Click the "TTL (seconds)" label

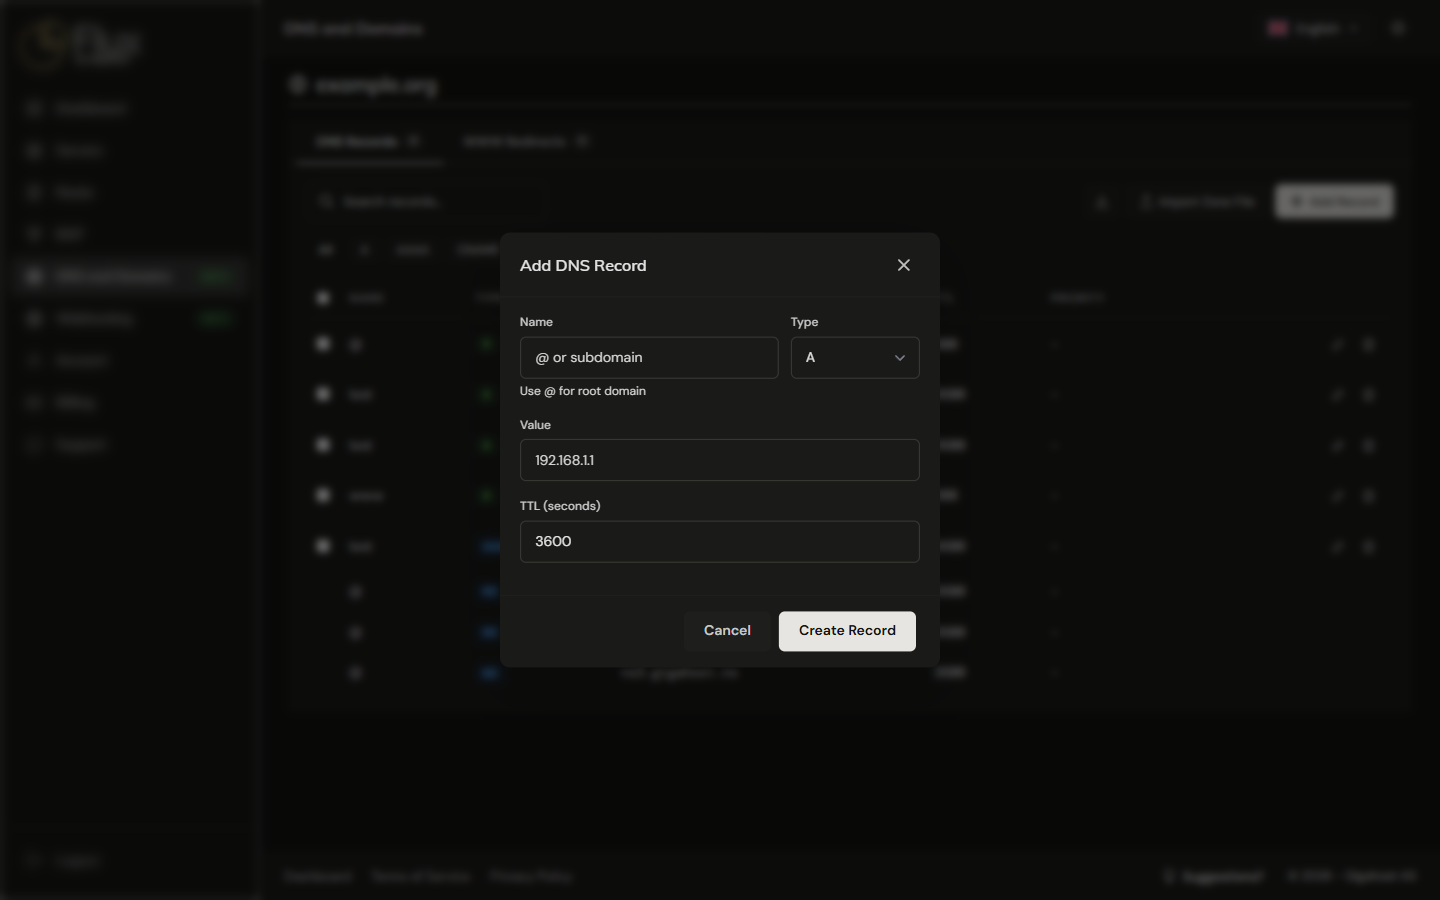pyautogui.click(x=560, y=506)
